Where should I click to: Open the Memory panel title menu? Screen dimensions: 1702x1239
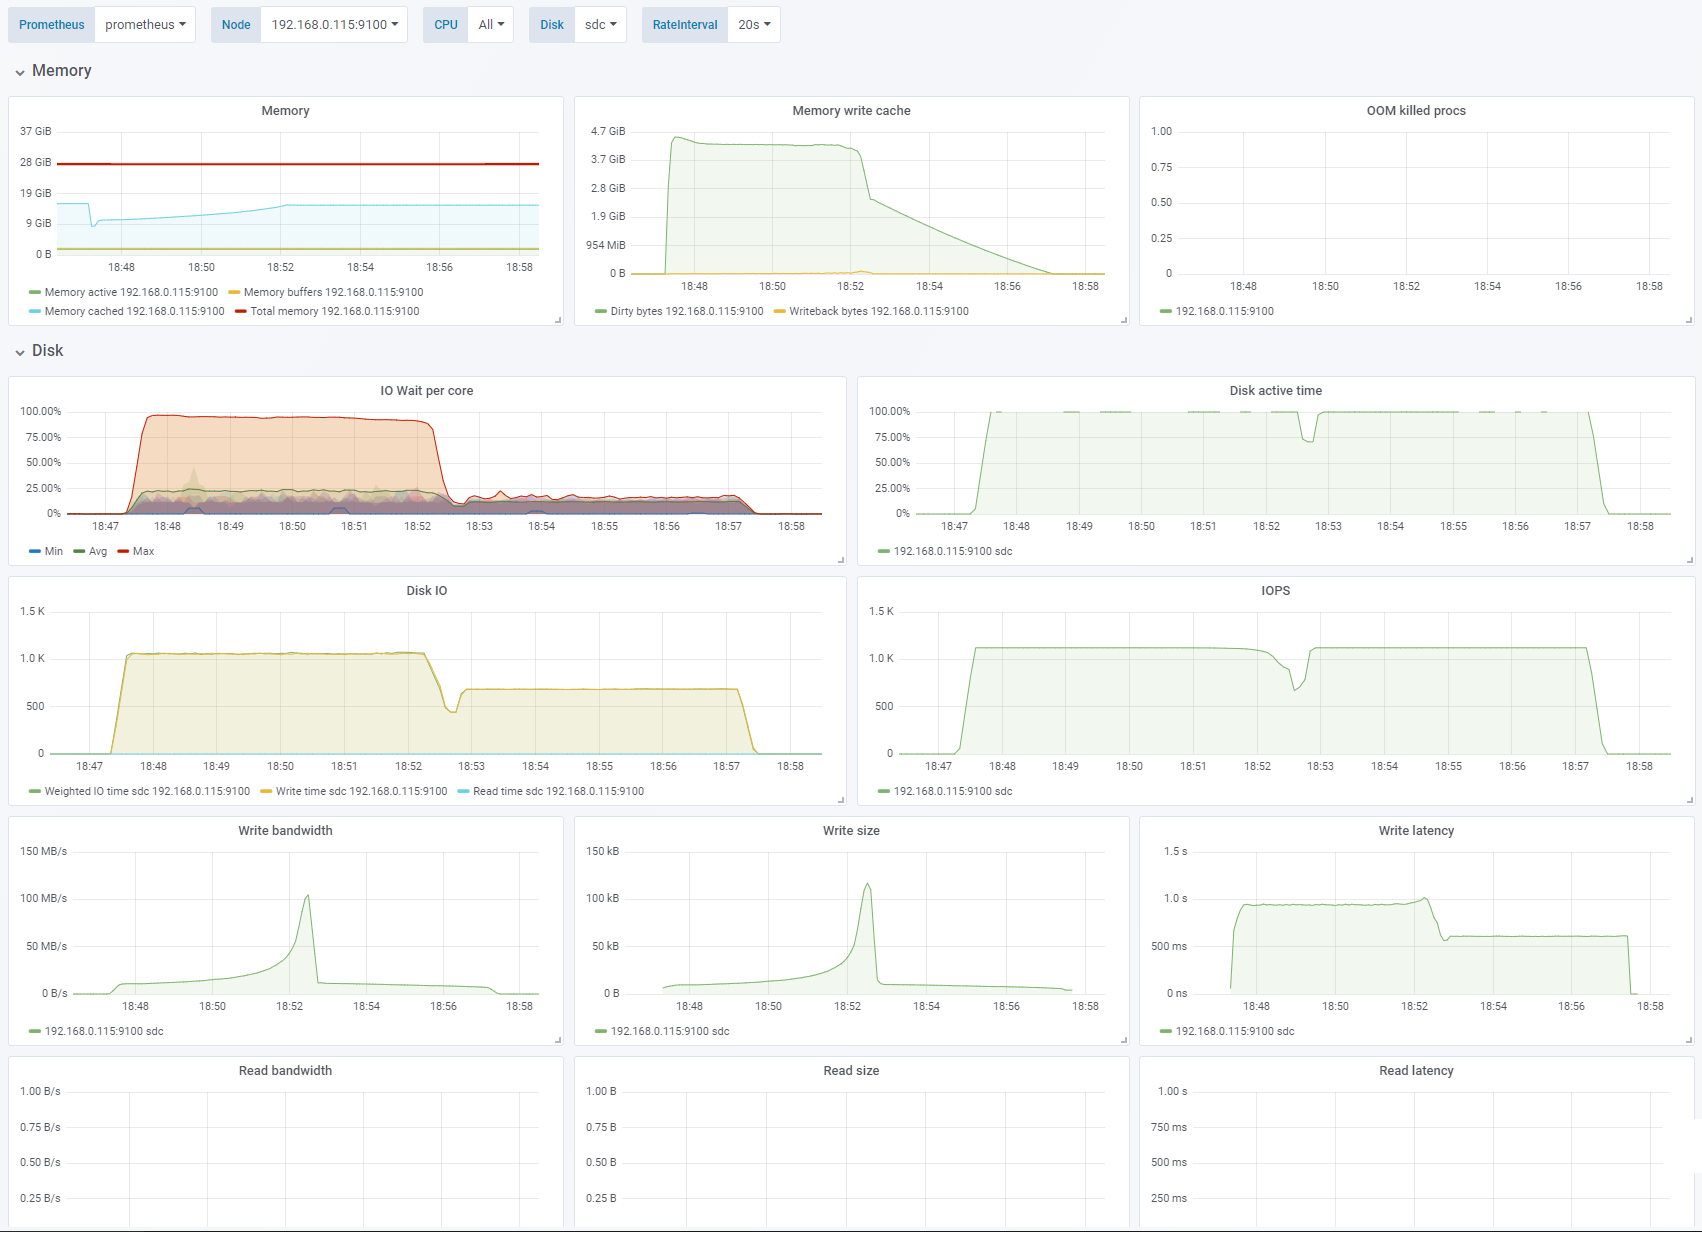[x=285, y=111]
